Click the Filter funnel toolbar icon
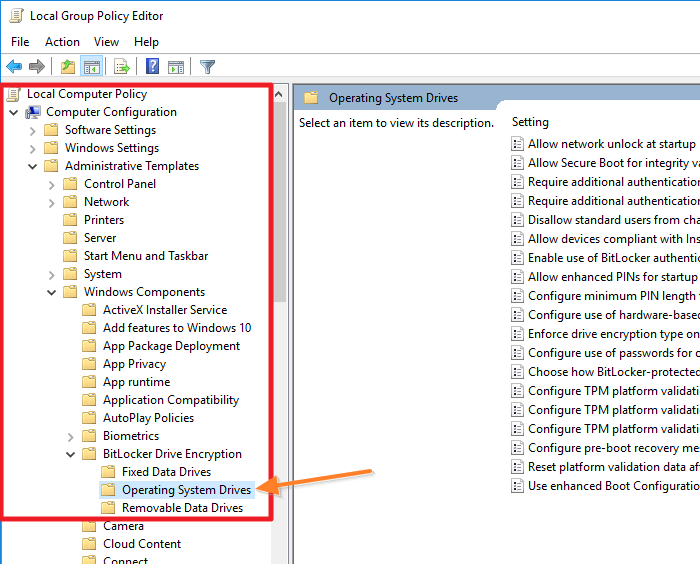Screen dimensions: 700x564 pos(207,67)
